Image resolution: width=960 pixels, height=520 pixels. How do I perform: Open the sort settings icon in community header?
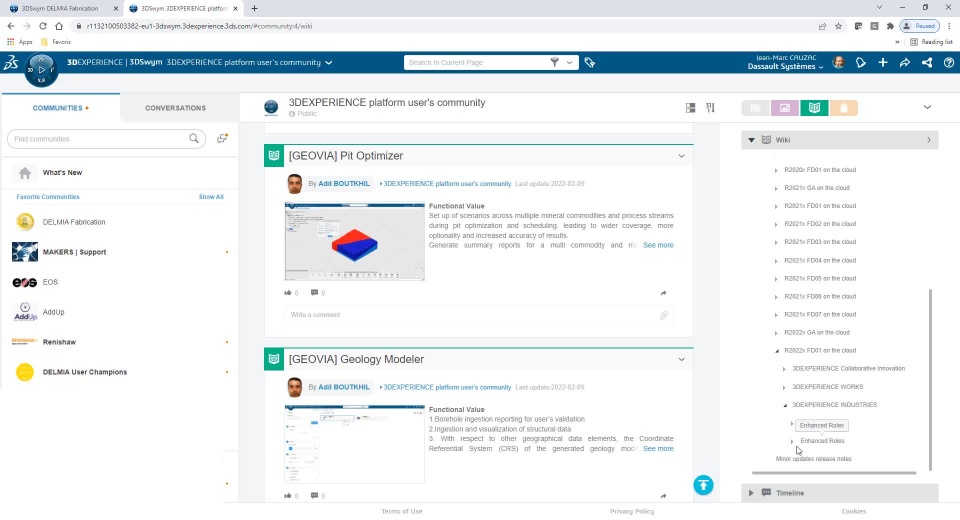(x=710, y=108)
